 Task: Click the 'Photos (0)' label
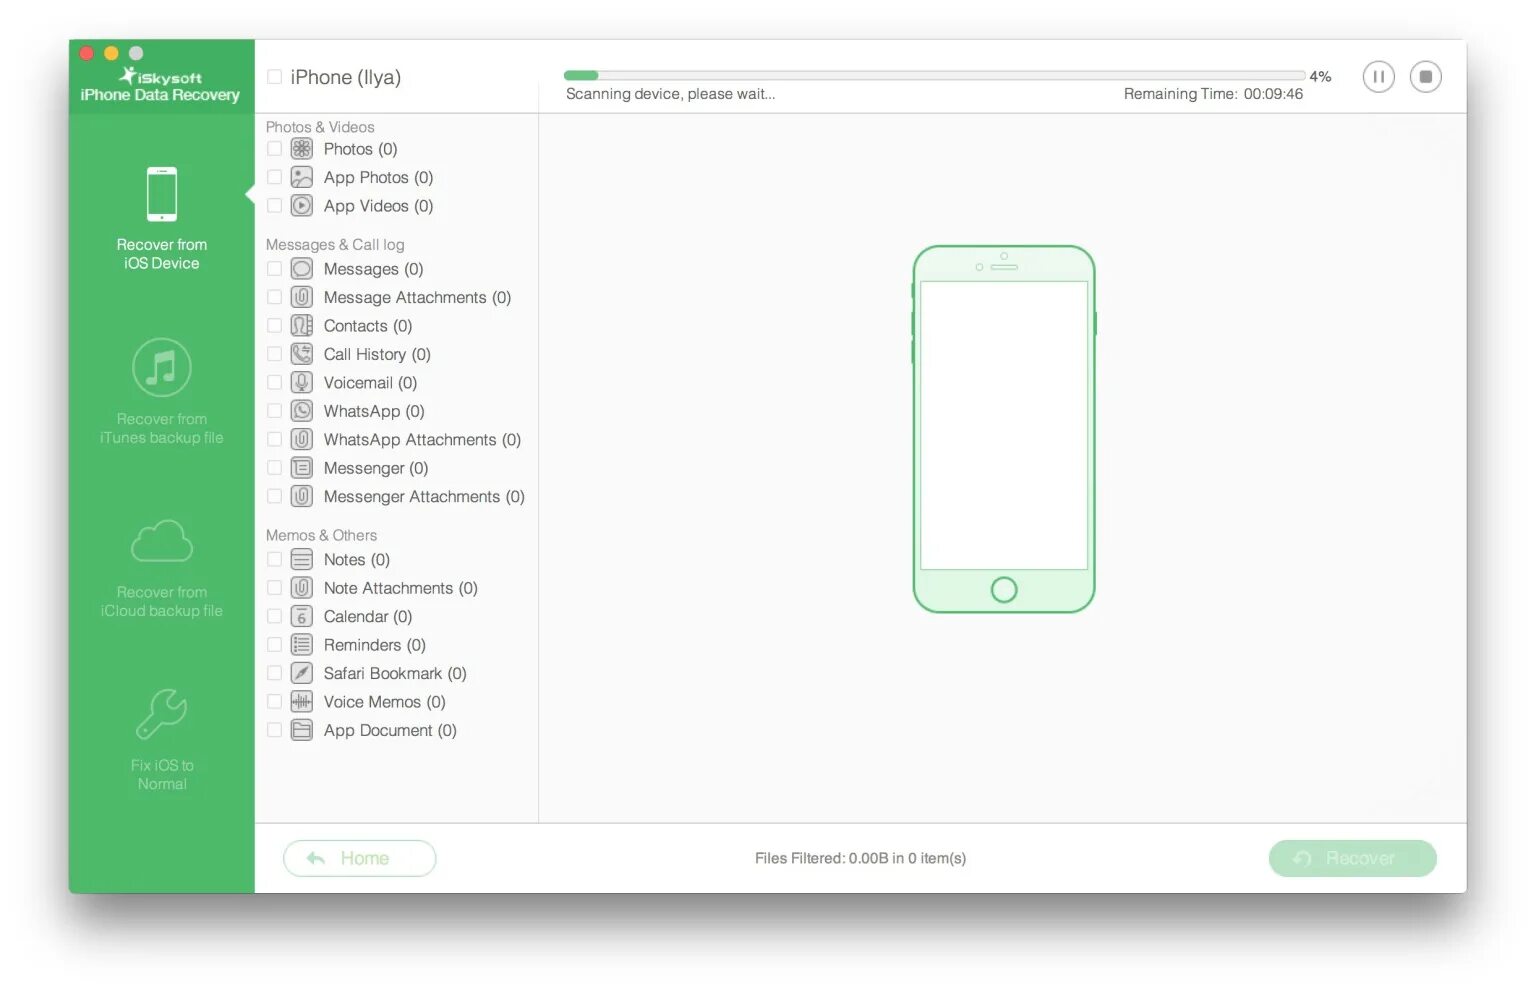click(x=361, y=149)
